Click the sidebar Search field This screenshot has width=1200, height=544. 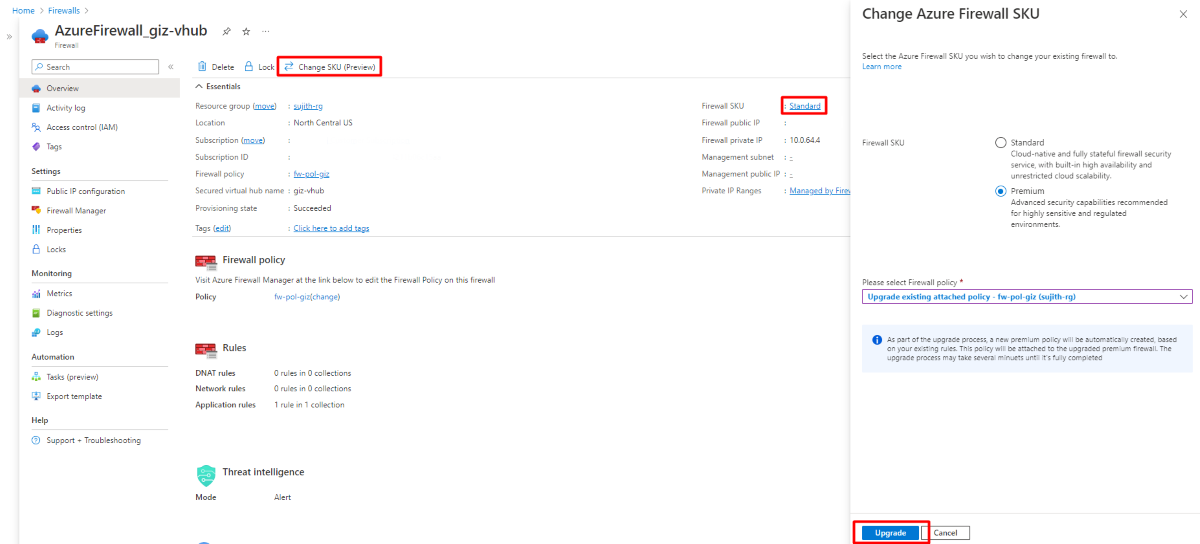pyautogui.click(x=95, y=67)
